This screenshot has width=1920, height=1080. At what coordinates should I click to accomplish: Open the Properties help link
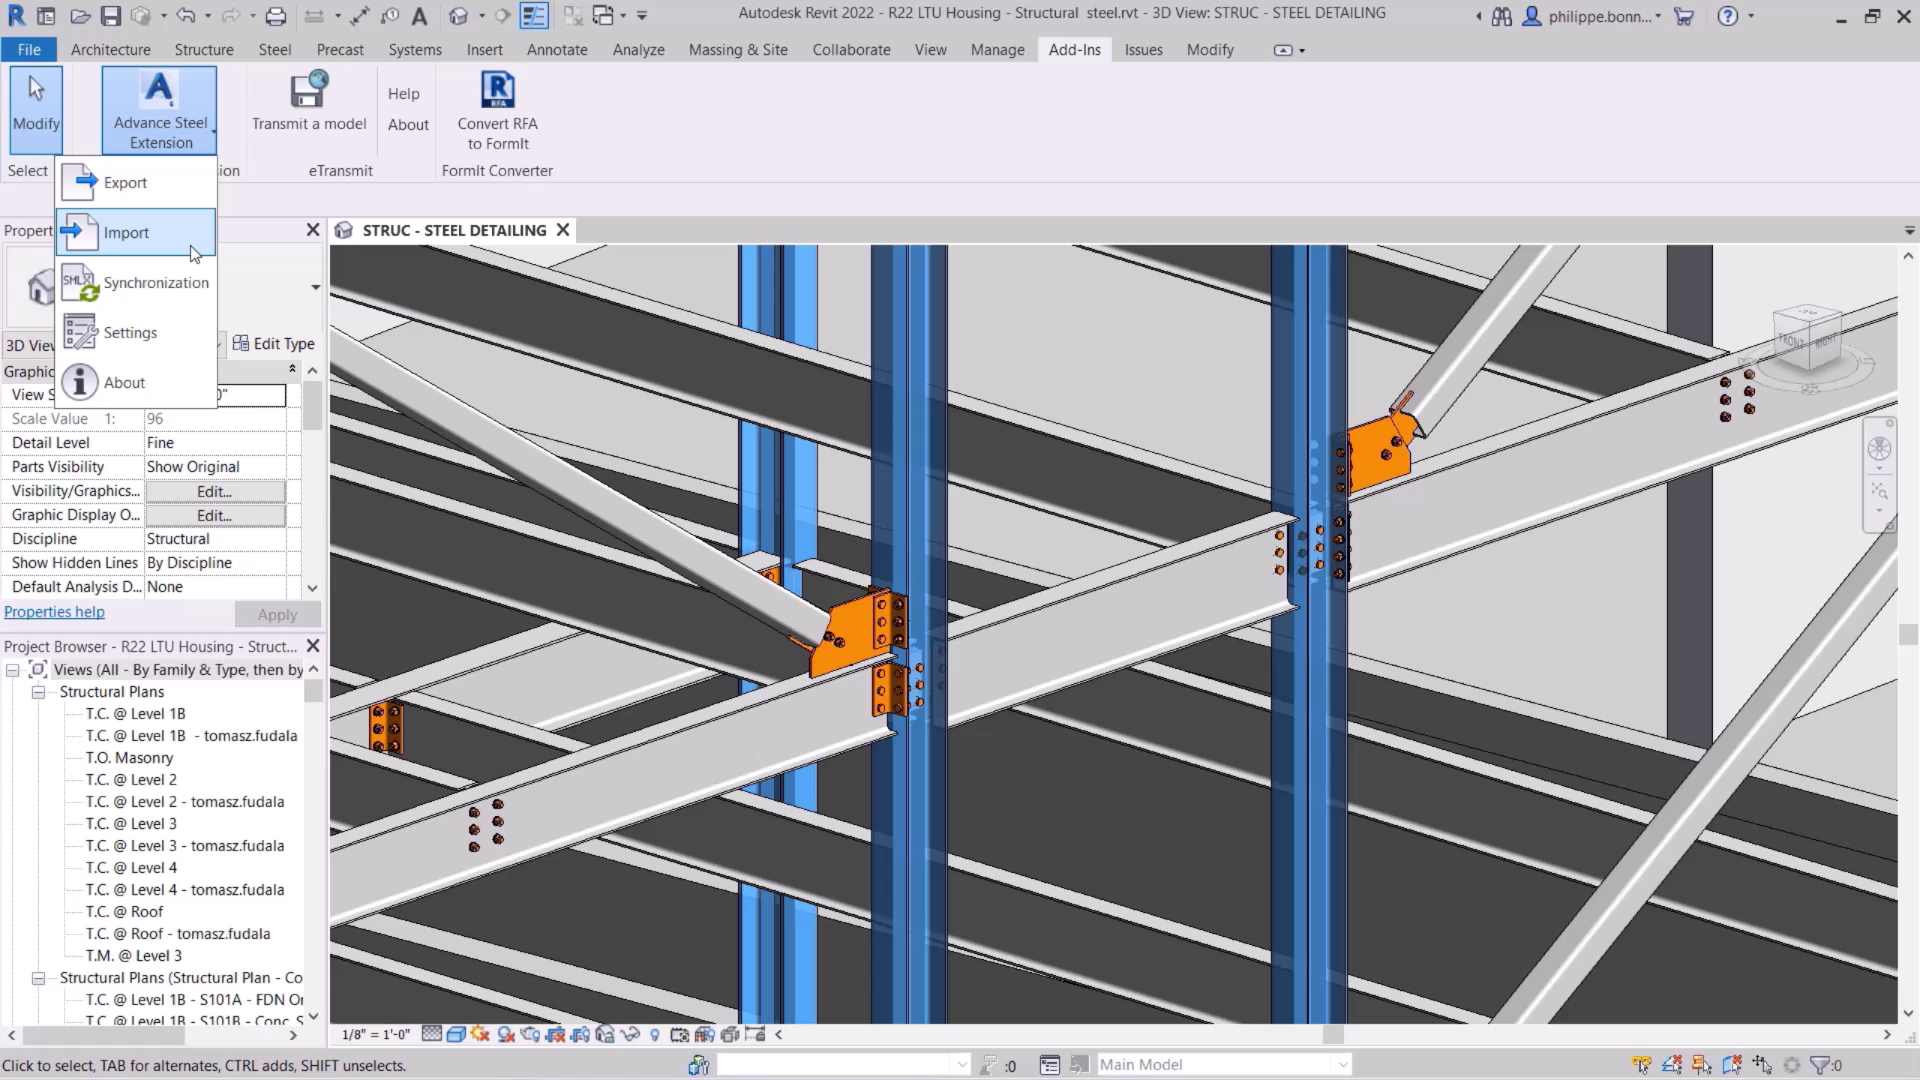click(x=54, y=611)
